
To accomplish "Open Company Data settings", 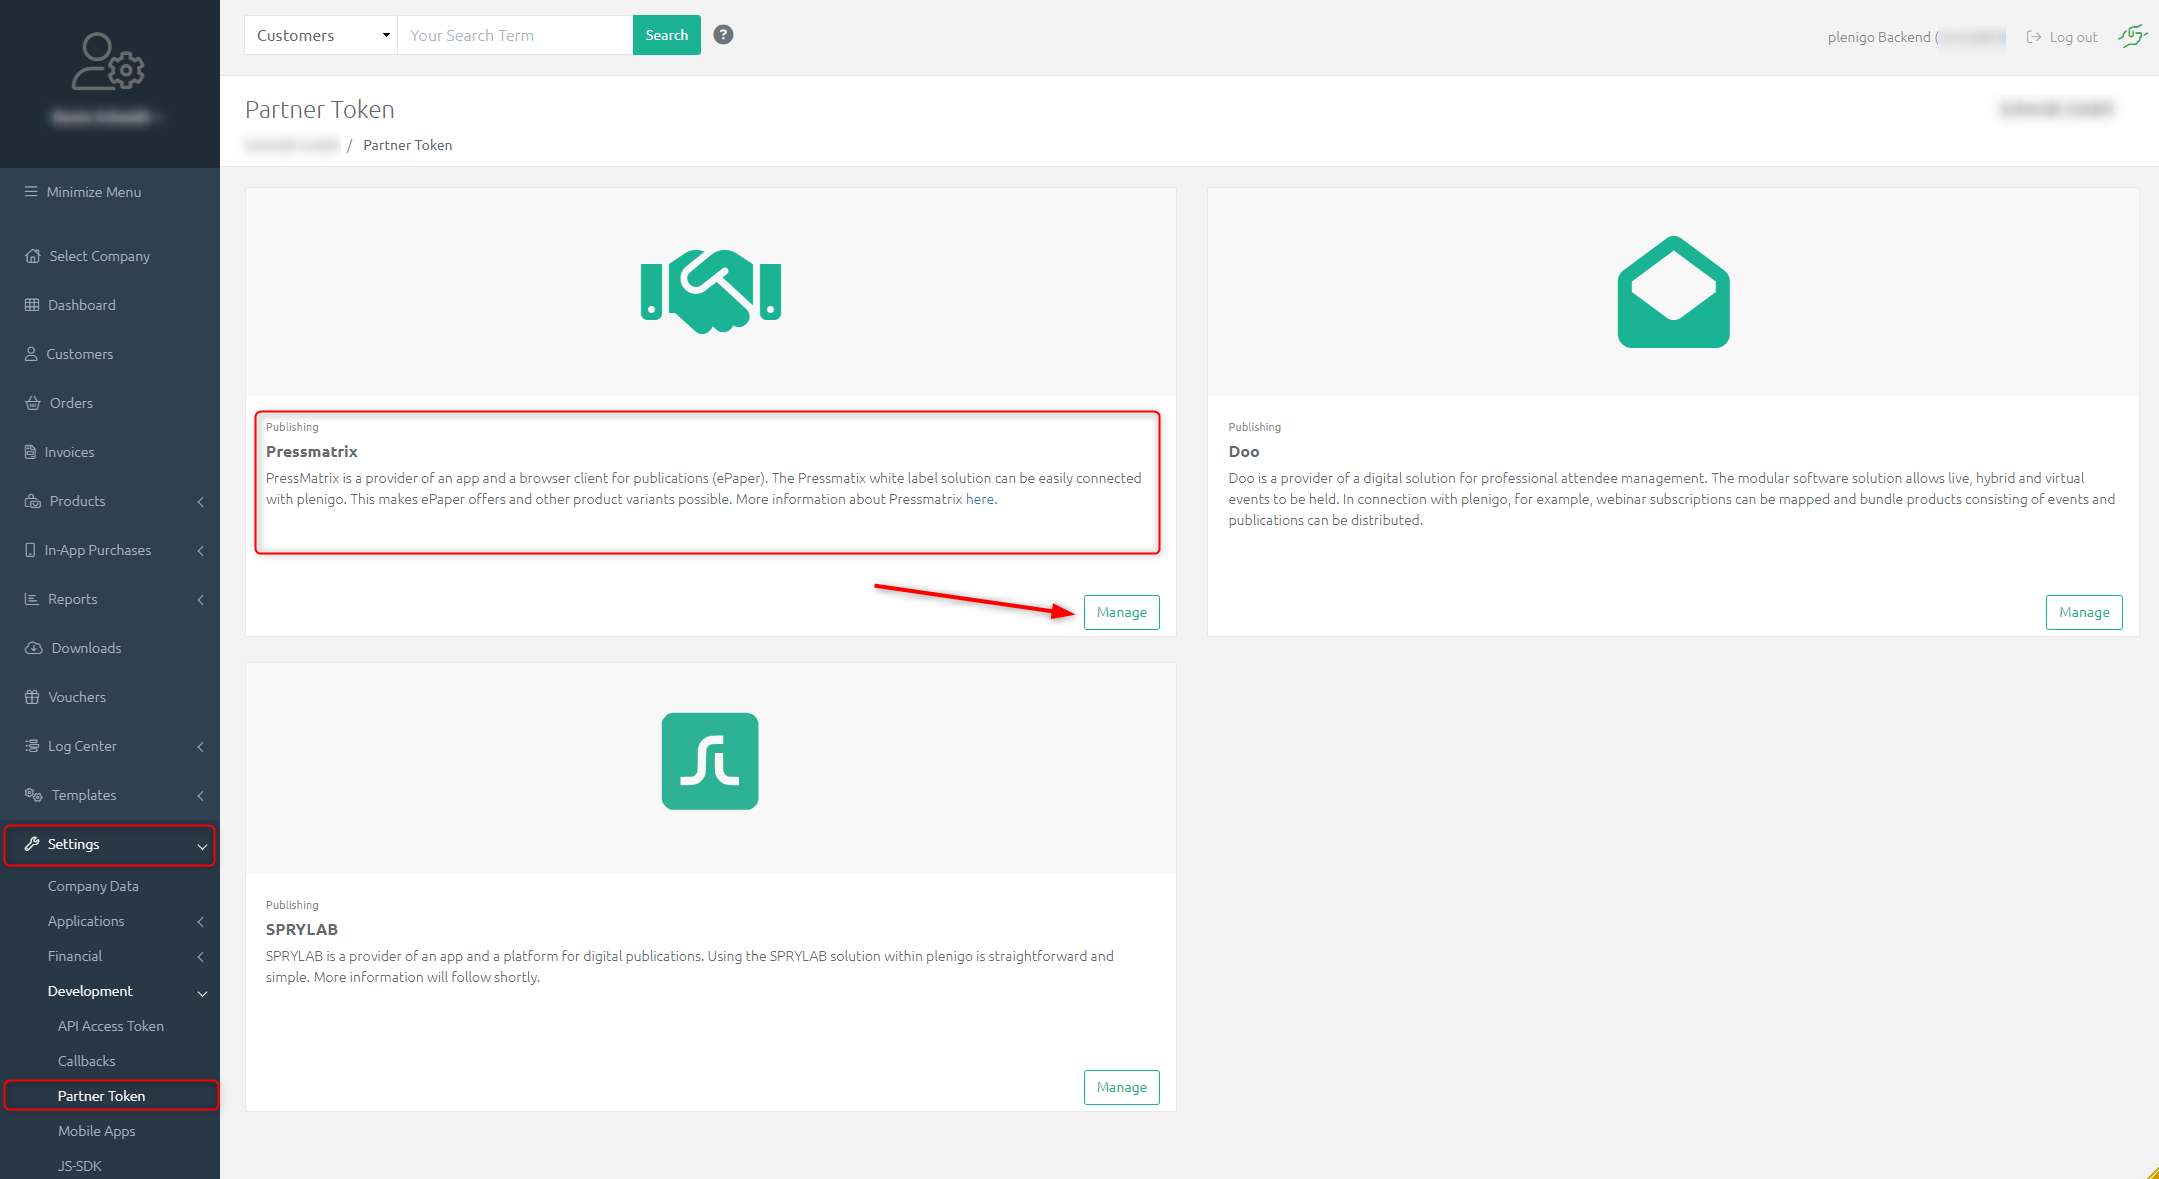I will tap(93, 886).
